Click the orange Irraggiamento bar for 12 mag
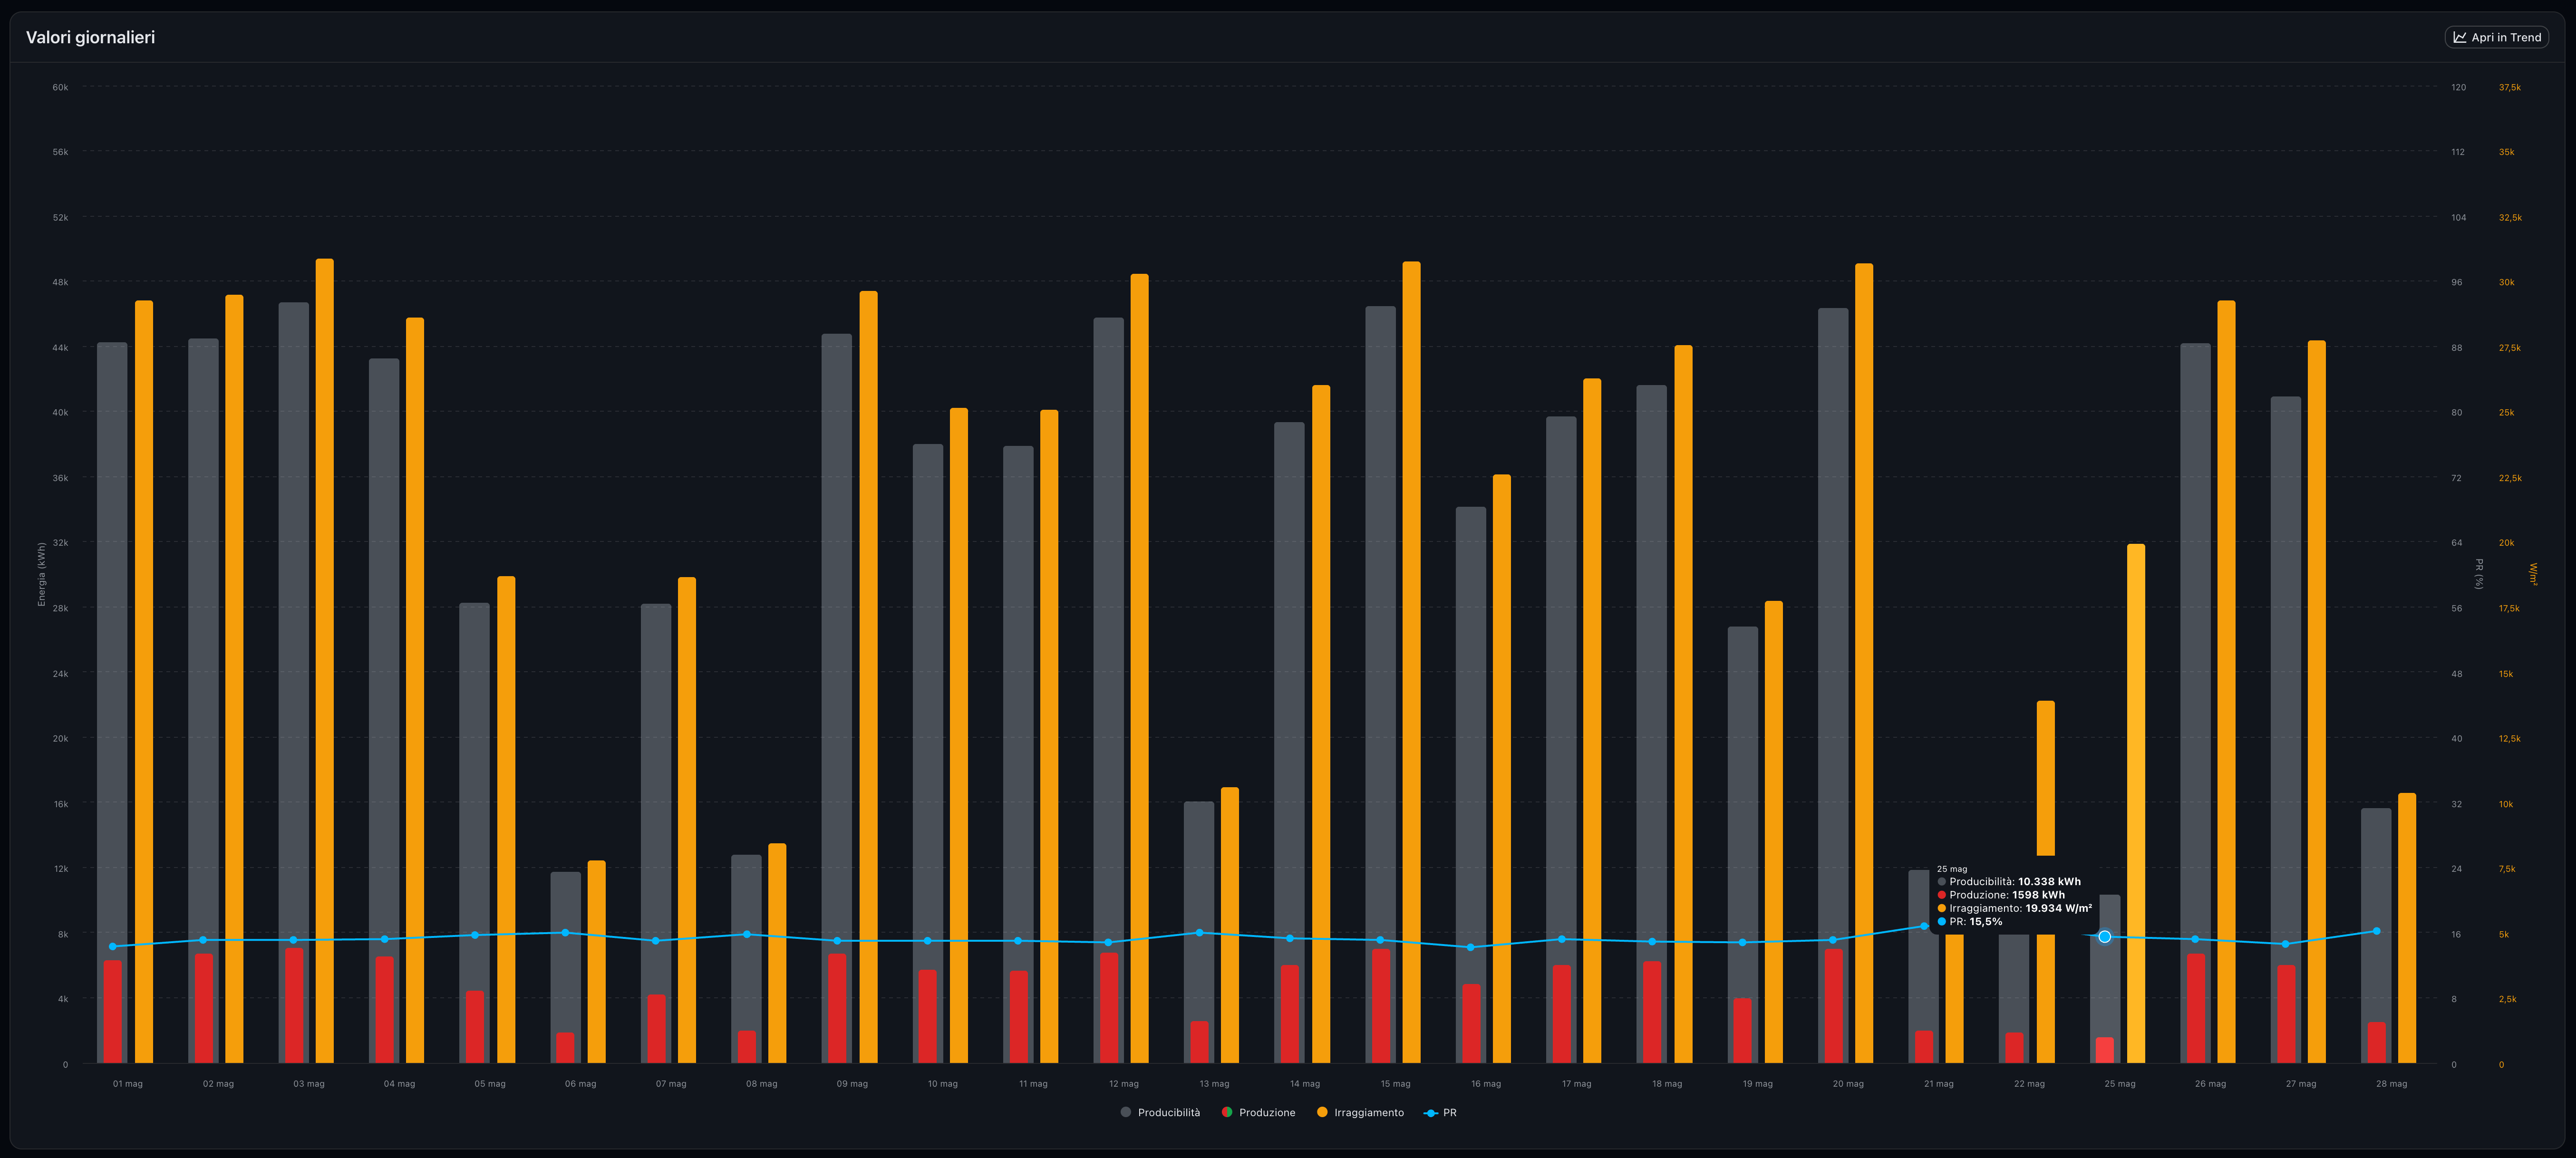The height and width of the screenshot is (1158, 2576). pyautogui.click(x=1139, y=668)
